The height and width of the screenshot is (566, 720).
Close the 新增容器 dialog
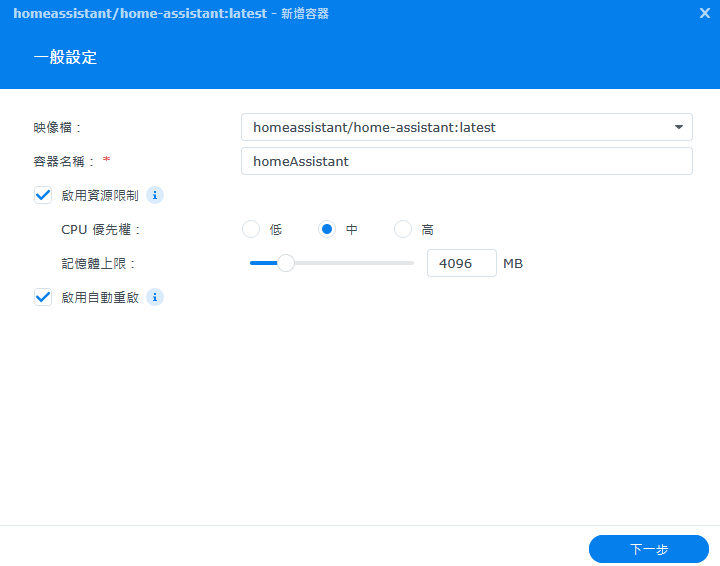point(704,13)
